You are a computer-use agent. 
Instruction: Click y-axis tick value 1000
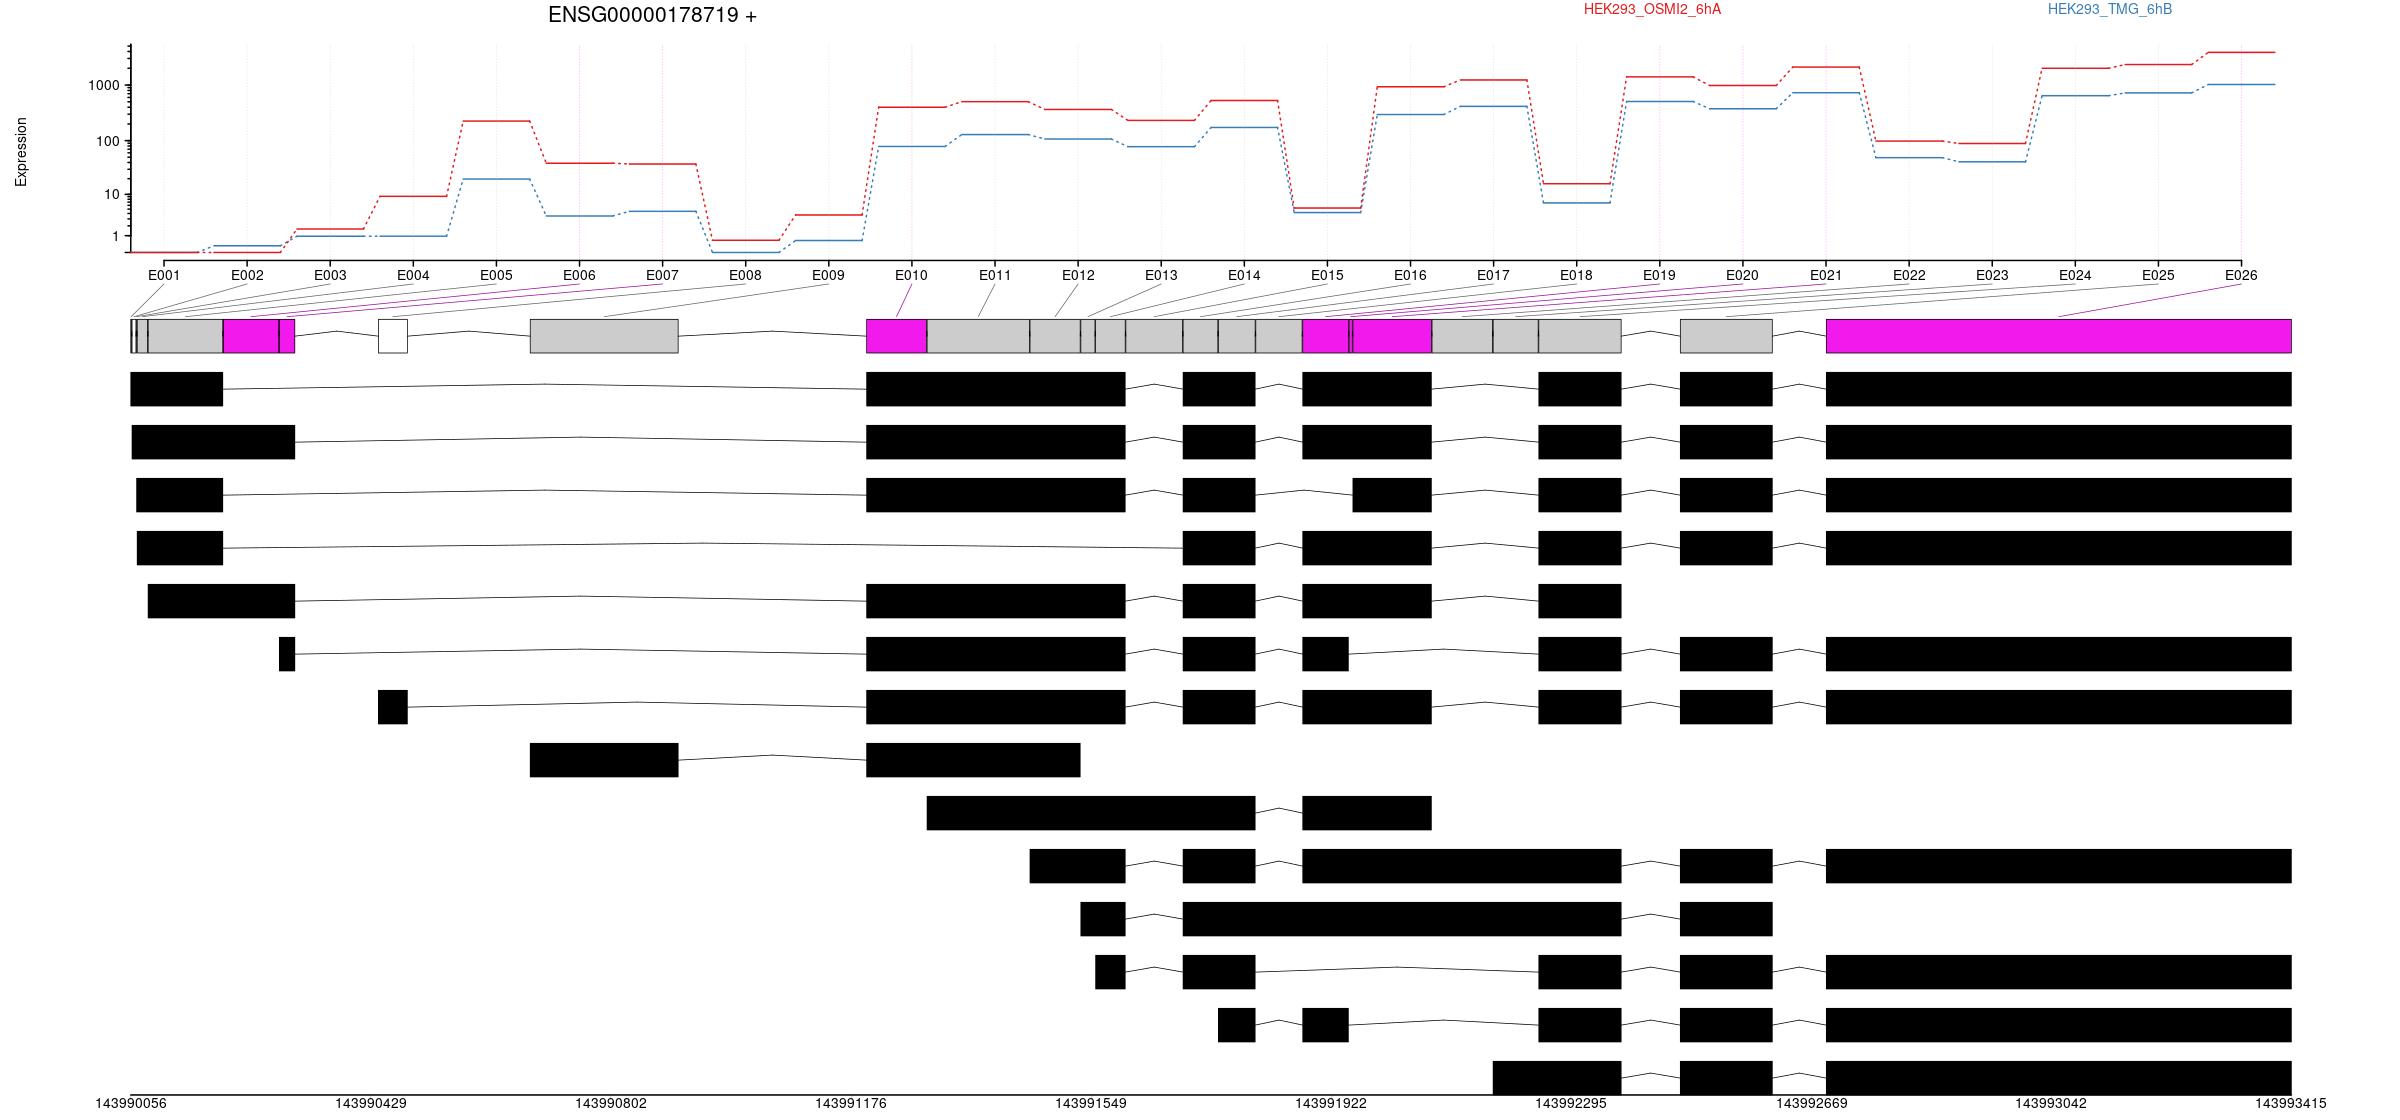pyautogui.click(x=104, y=85)
